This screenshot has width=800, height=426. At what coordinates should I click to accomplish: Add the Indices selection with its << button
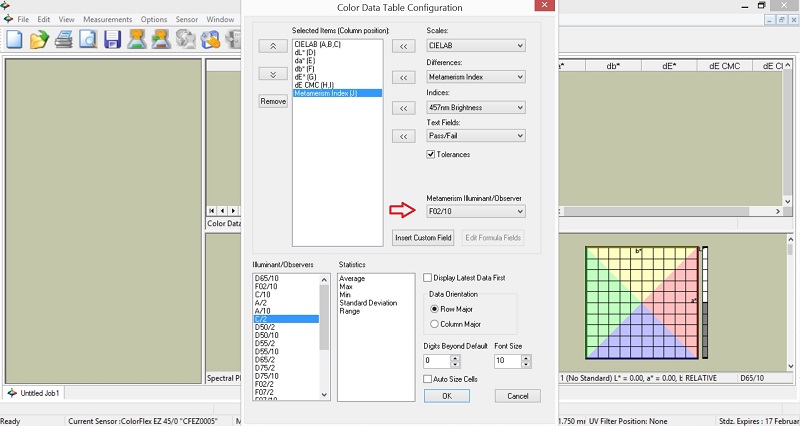click(403, 108)
